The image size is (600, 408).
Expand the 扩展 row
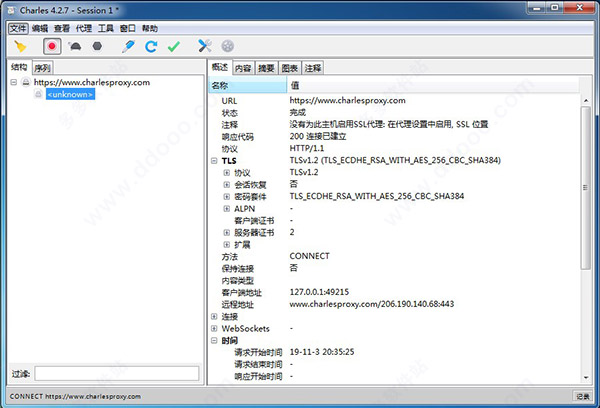tap(227, 245)
